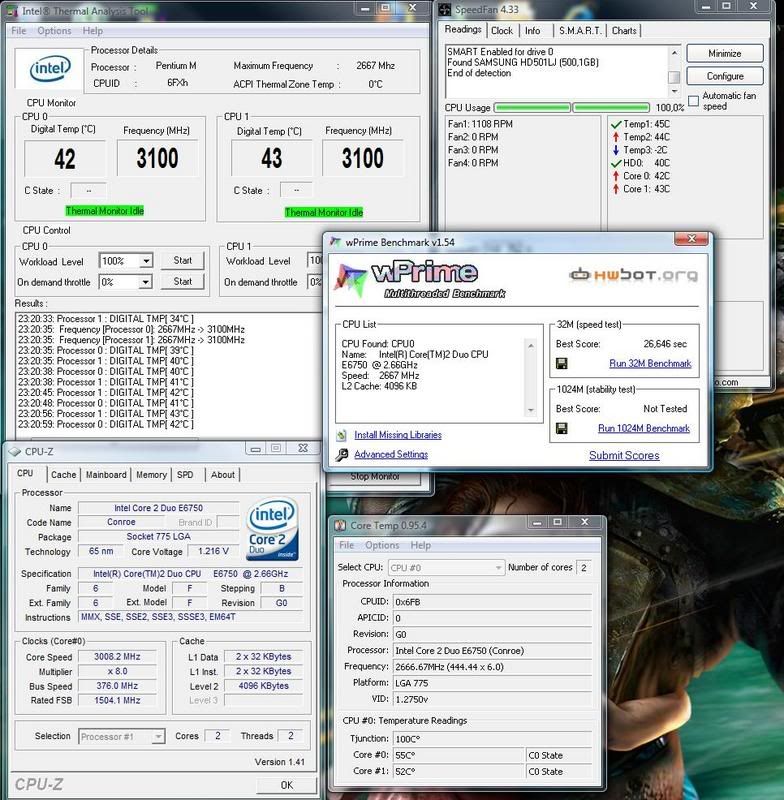Screen dimensions: 784x800
Task: Click the Install Missing Libraries icon
Action: click(343, 435)
